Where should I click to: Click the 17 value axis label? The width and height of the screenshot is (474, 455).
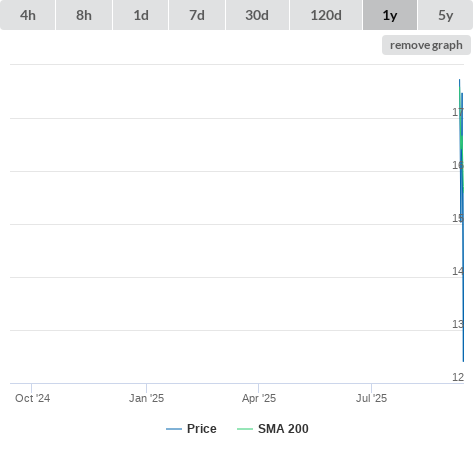click(458, 112)
